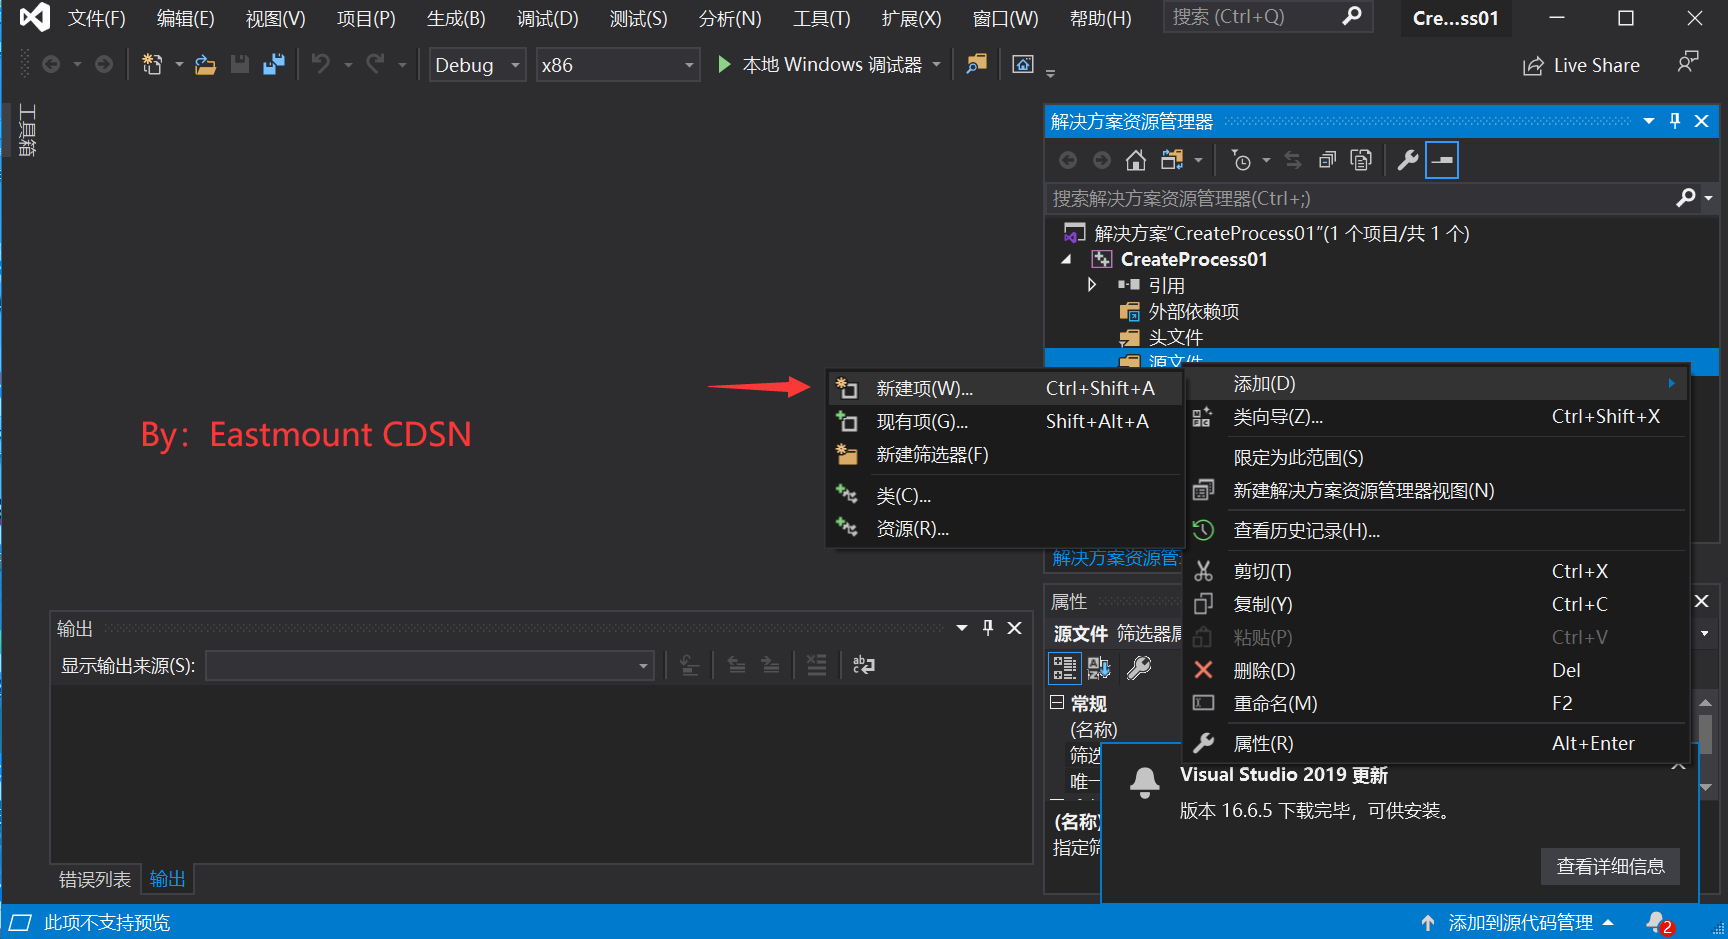Go to Home in the Solution Explorer toolbar
This screenshot has height=939, width=1728.
(x=1136, y=160)
